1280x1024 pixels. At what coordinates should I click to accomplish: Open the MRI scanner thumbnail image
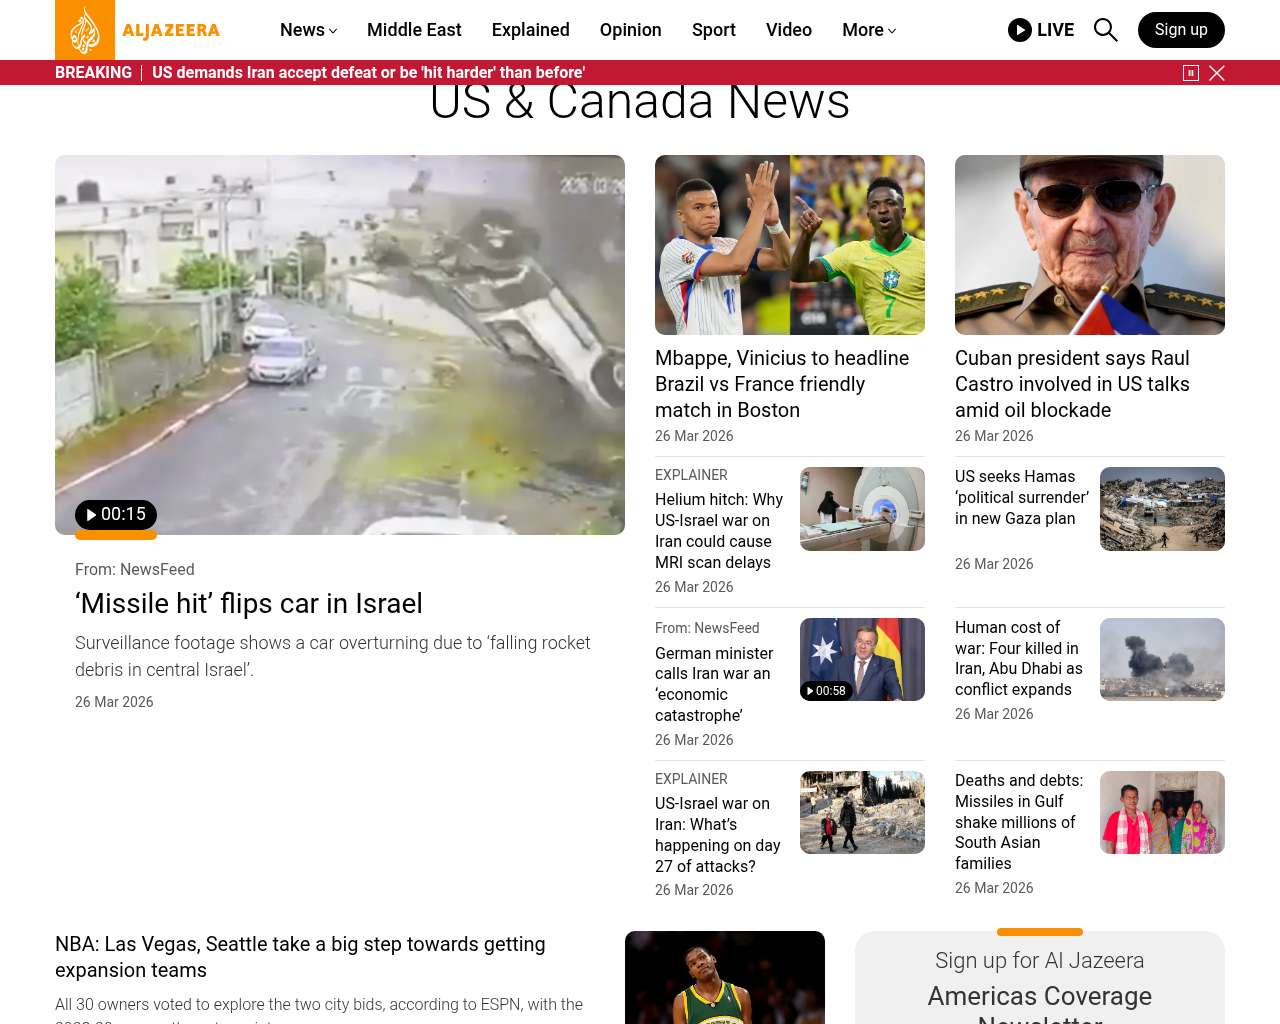[x=861, y=509]
